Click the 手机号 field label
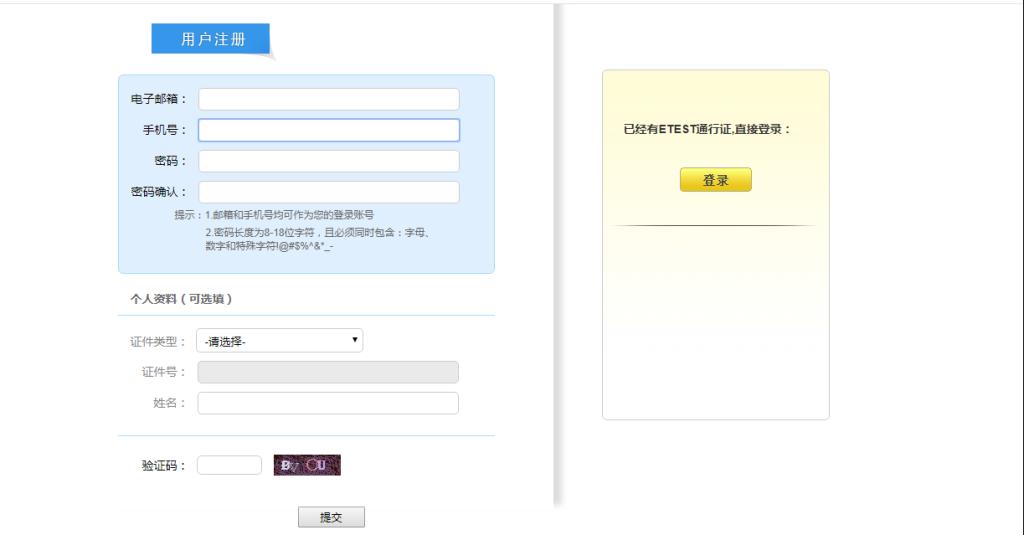1024x535 pixels. click(164, 130)
